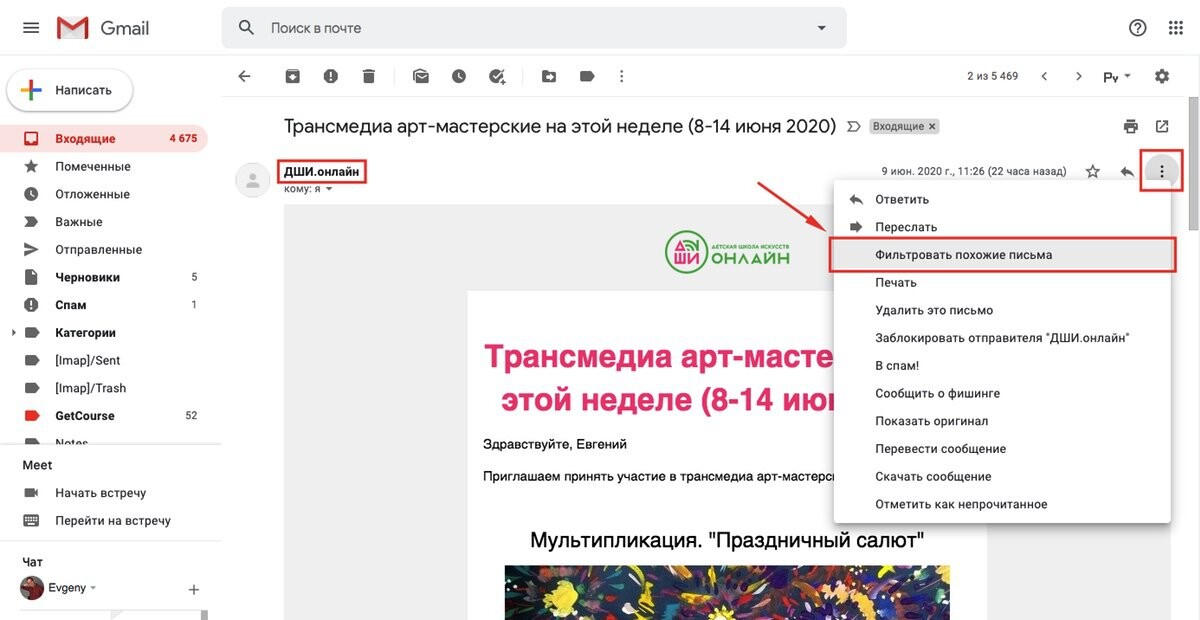Click 'Начать встречу' in Meet

100,493
